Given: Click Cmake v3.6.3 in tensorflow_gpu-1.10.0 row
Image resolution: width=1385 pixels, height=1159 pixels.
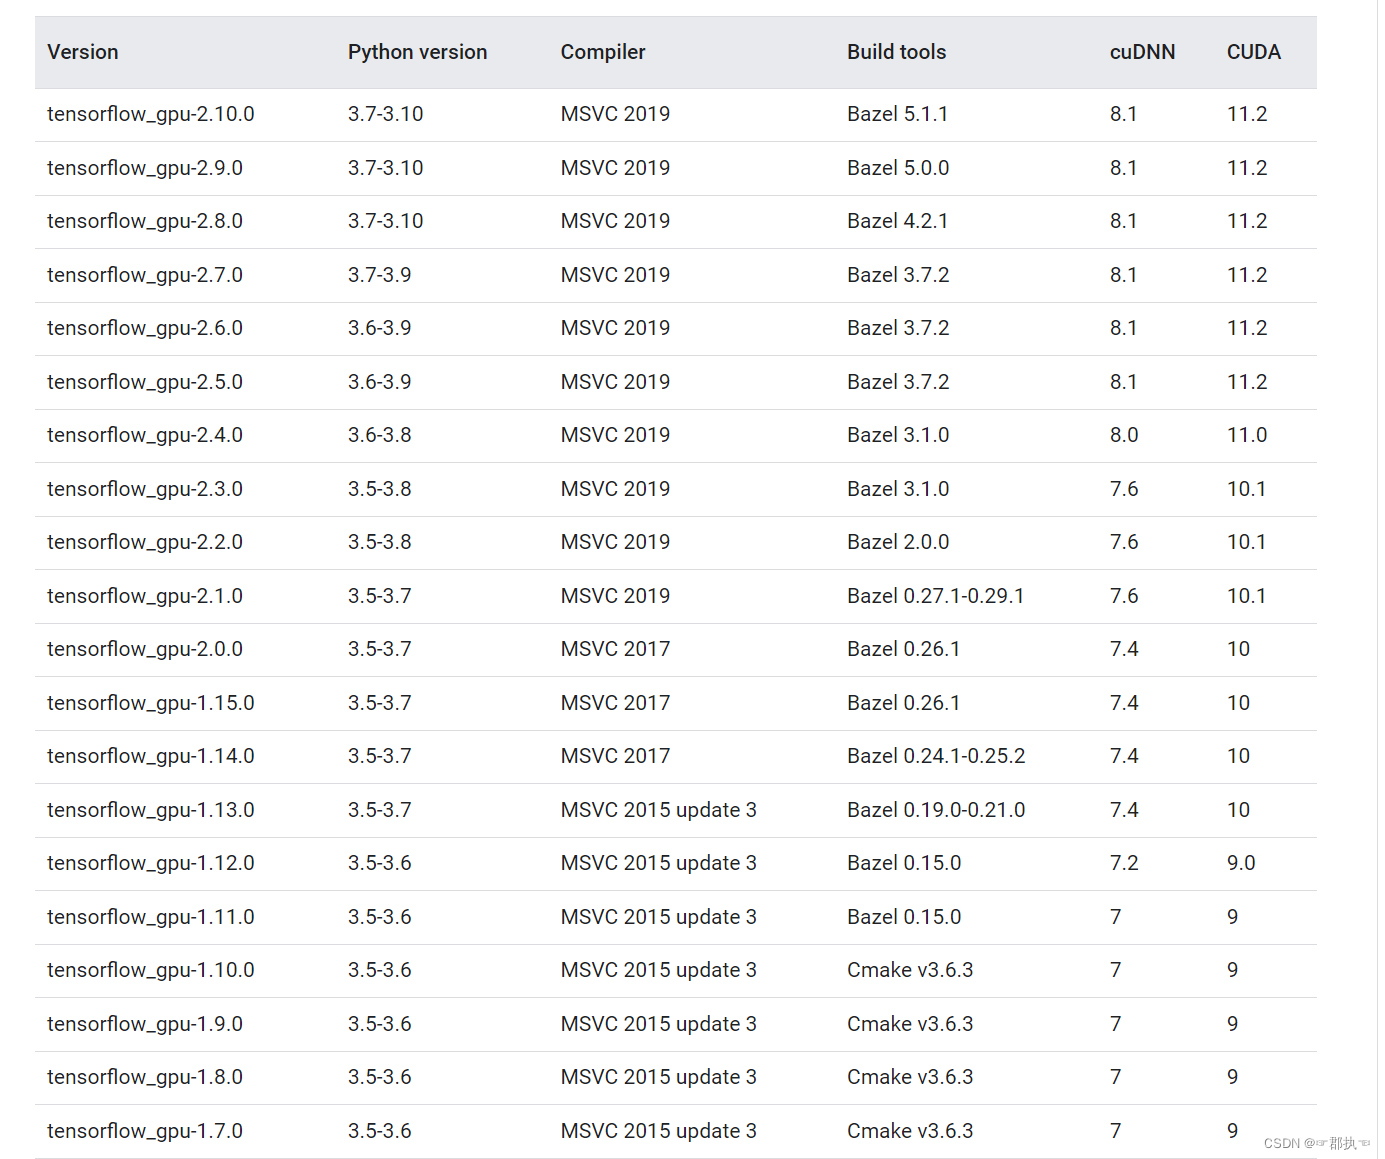Looking at the screenshot, I should point(910,970).
